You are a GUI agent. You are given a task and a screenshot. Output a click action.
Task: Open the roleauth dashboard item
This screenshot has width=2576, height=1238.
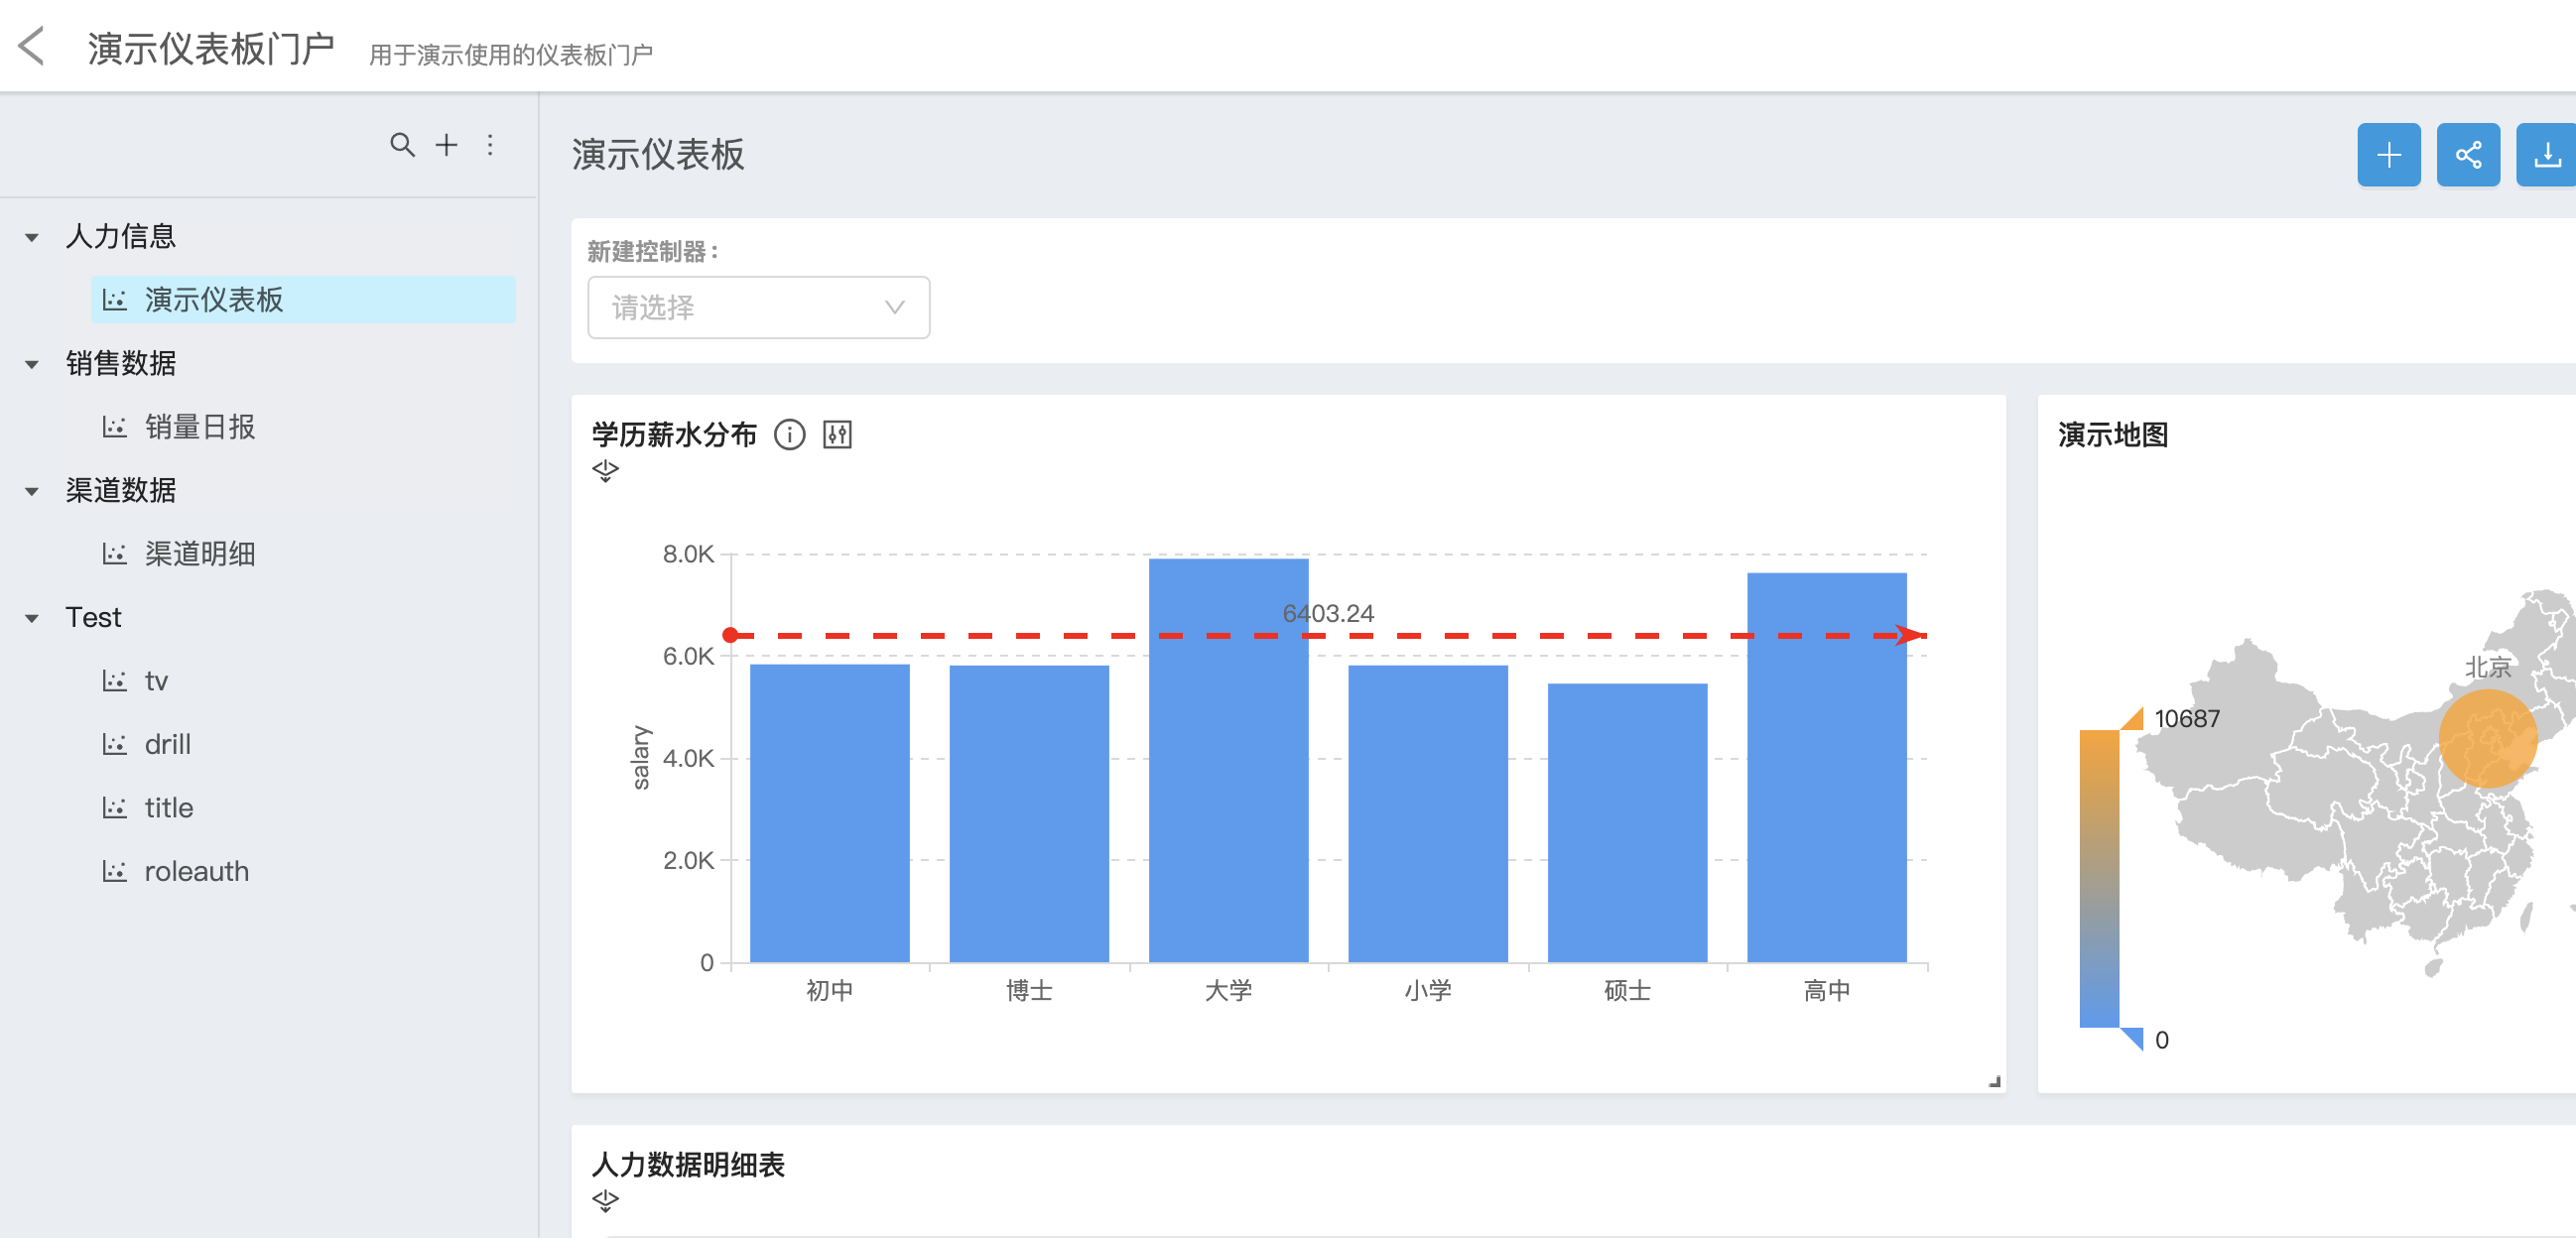pyautogui.click(x=196, y=871)
